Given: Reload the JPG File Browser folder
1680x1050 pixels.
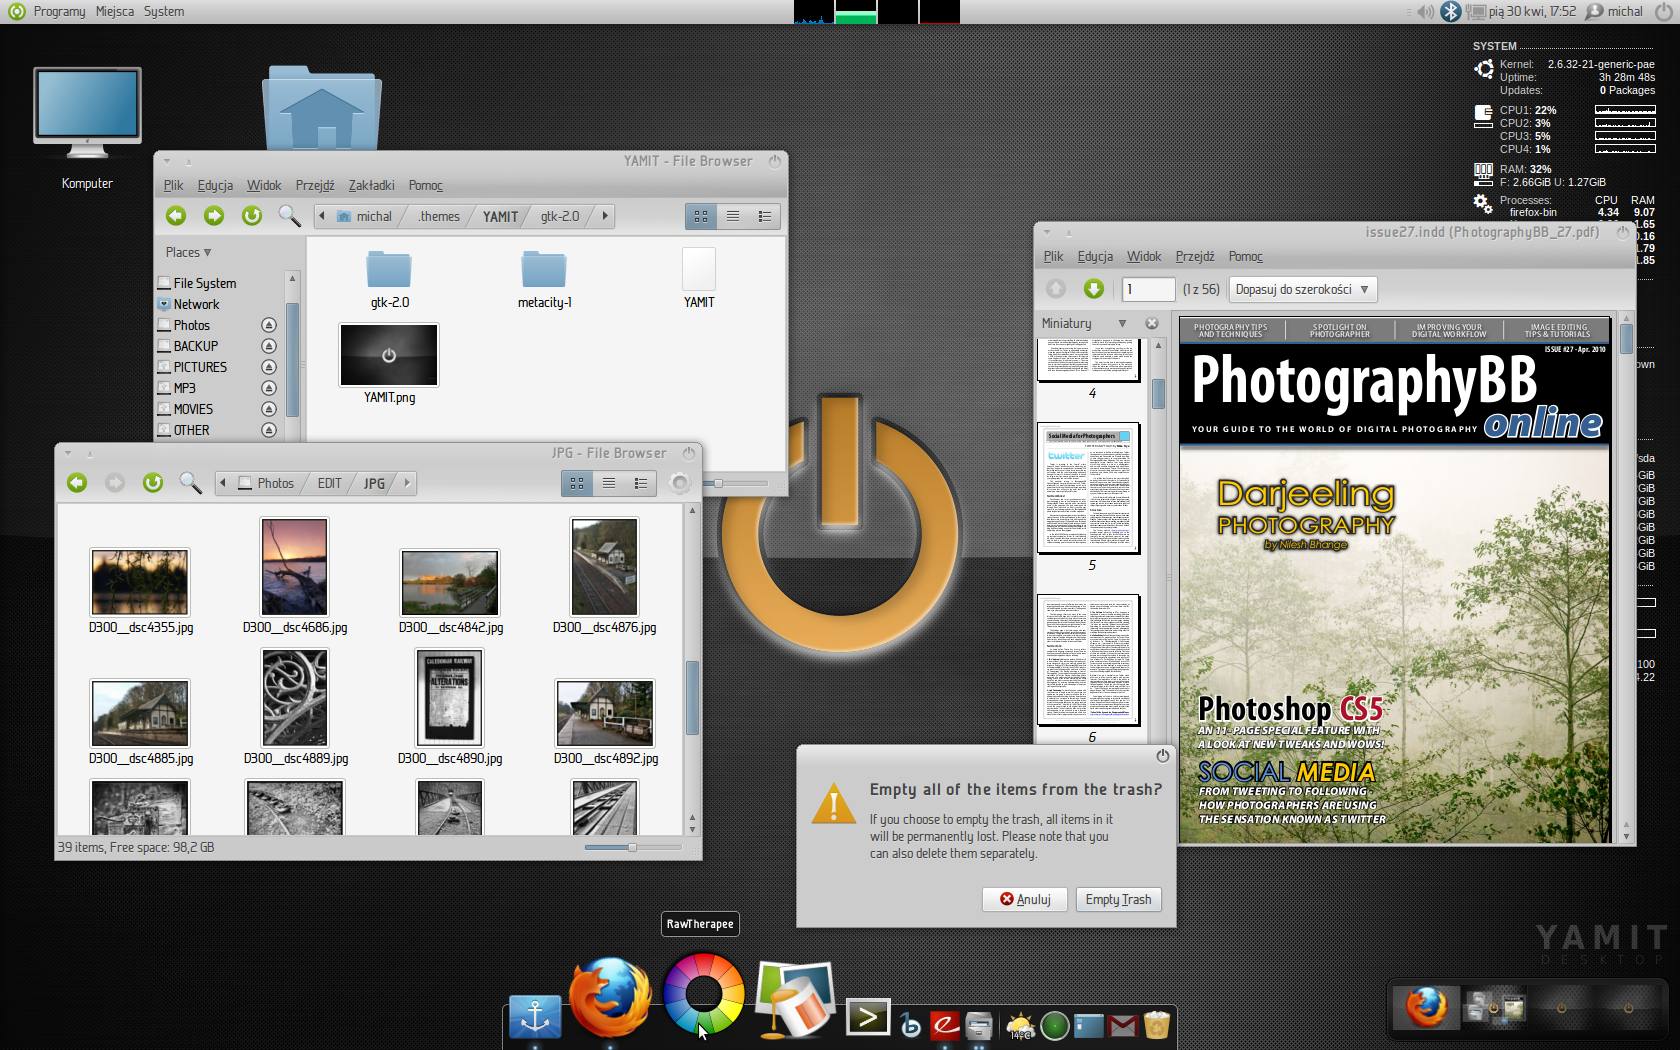Looking at the screenshot, I should (x=152, y=483).
